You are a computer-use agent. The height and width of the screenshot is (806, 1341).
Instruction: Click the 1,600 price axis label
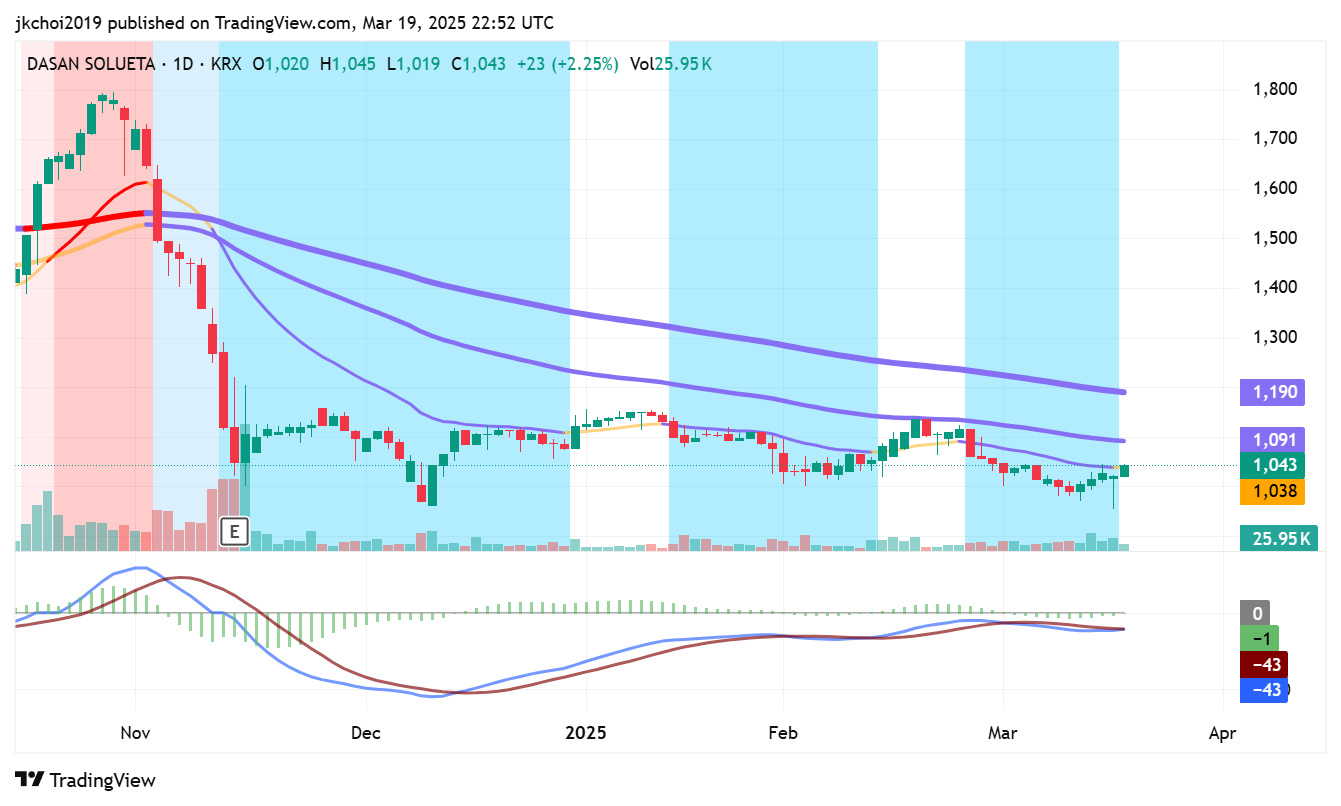coord(1275,189)
